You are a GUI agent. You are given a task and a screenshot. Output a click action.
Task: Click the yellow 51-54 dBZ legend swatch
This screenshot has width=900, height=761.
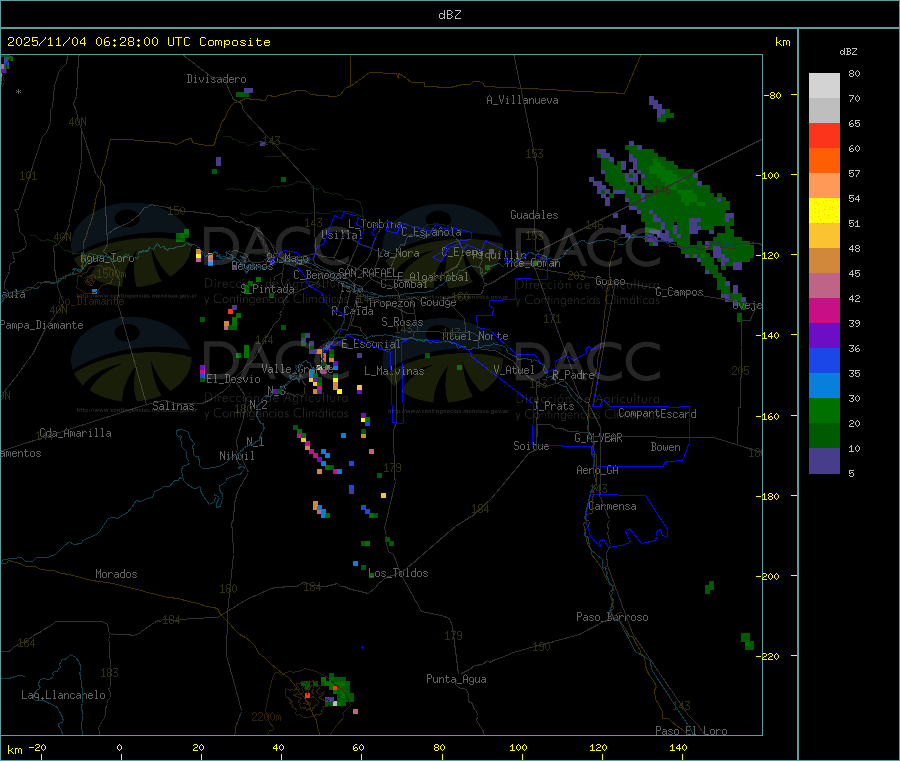click(x=824, y=211)
